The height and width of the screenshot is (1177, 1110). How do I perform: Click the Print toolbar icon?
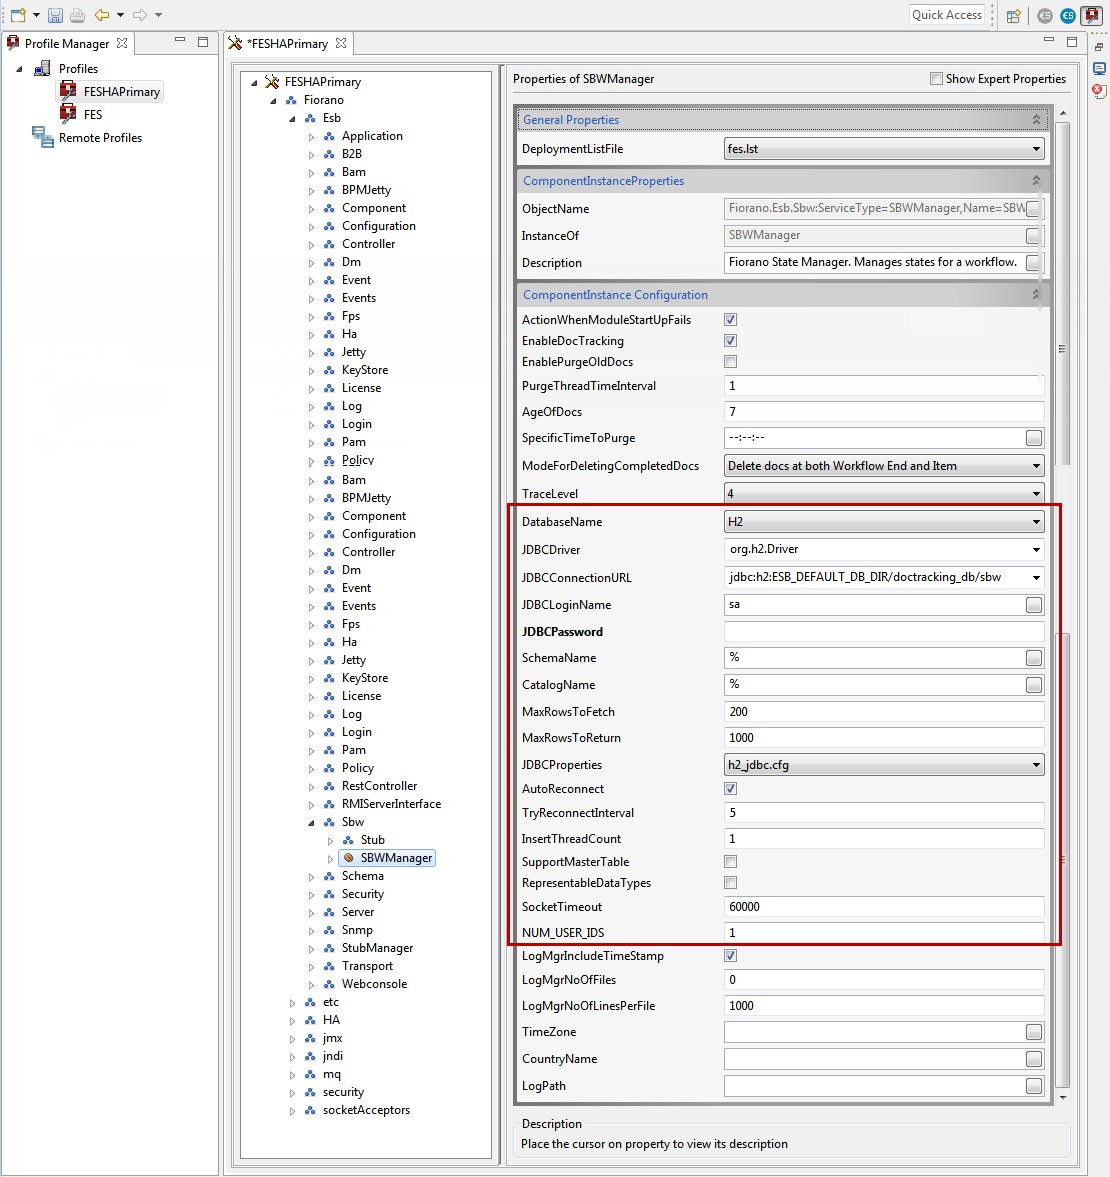point(77,15)
